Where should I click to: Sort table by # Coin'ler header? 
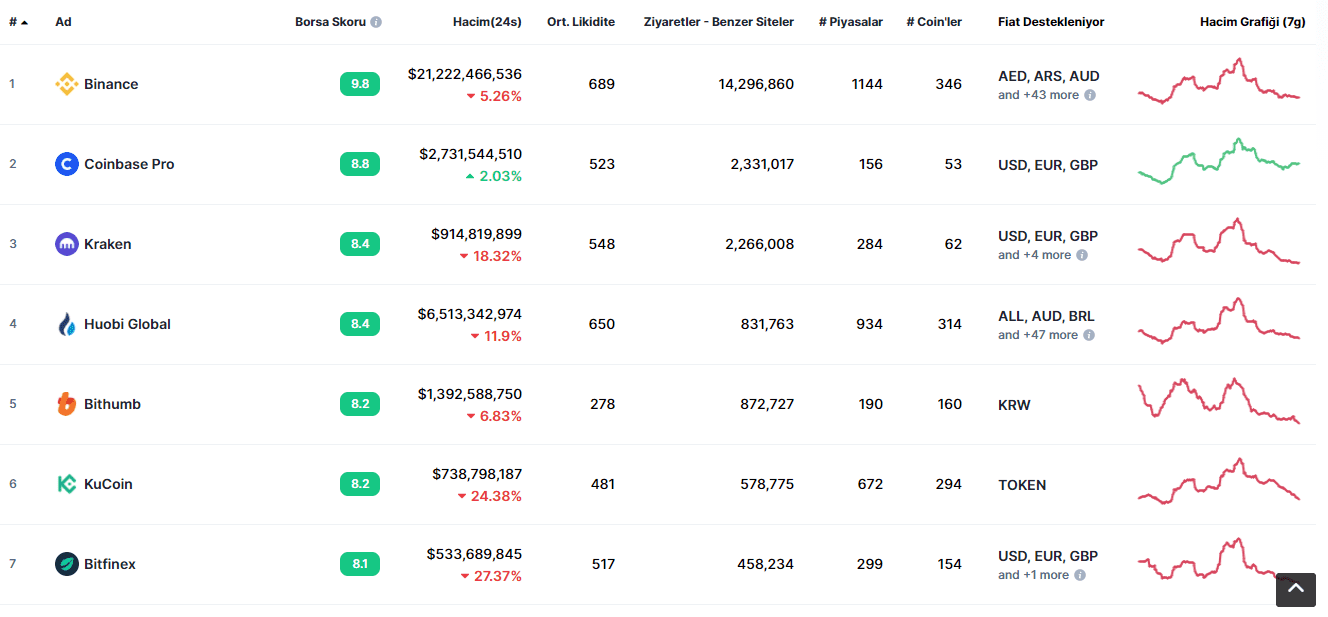pyautogui.click(x=934, y=22)
